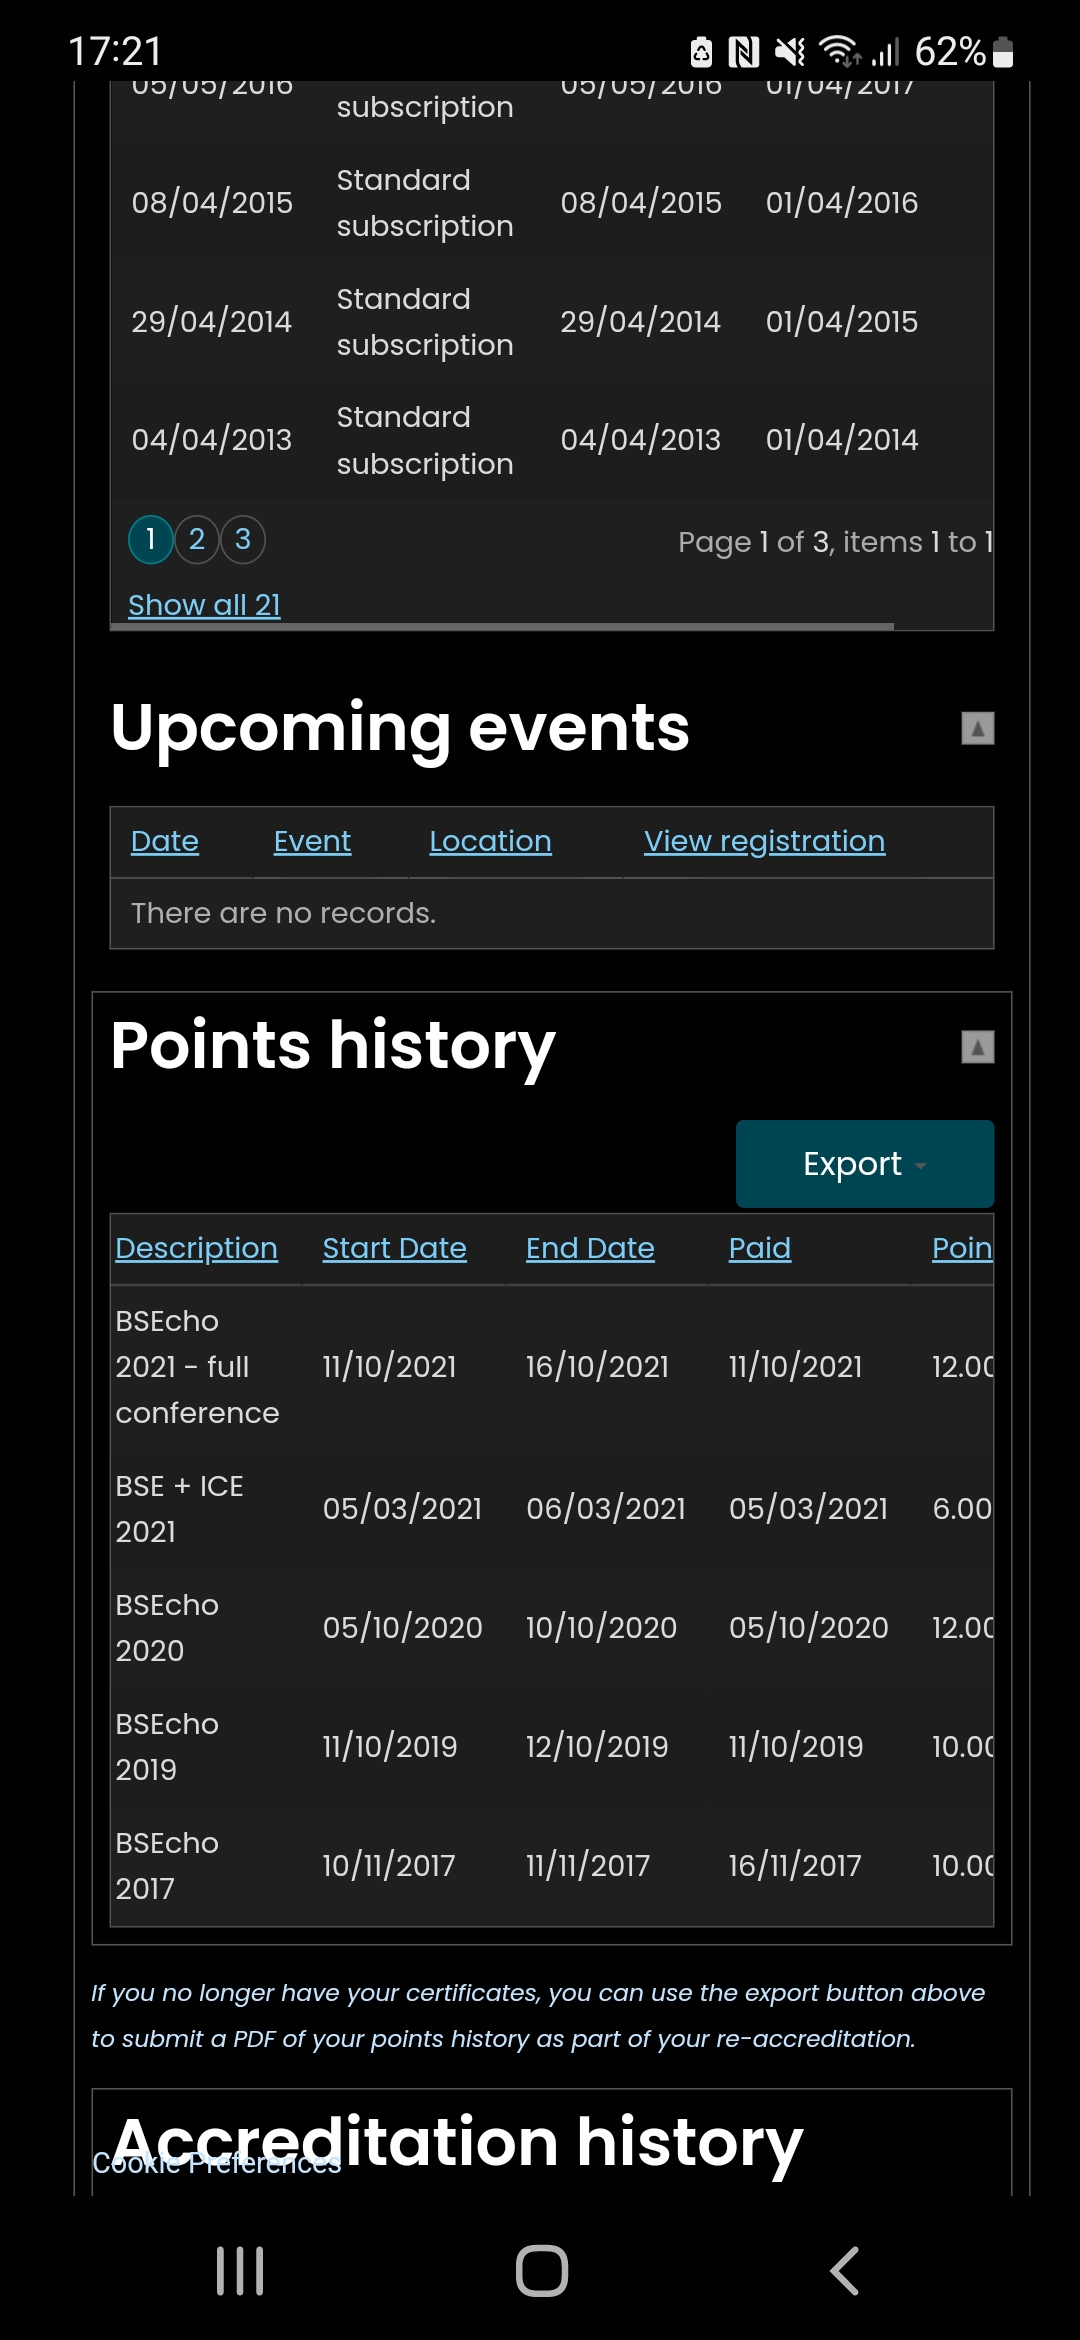Viewport: 1080px width, 2340px height.
Task: Sort upcoming events by Location
Action: point(490,842)
